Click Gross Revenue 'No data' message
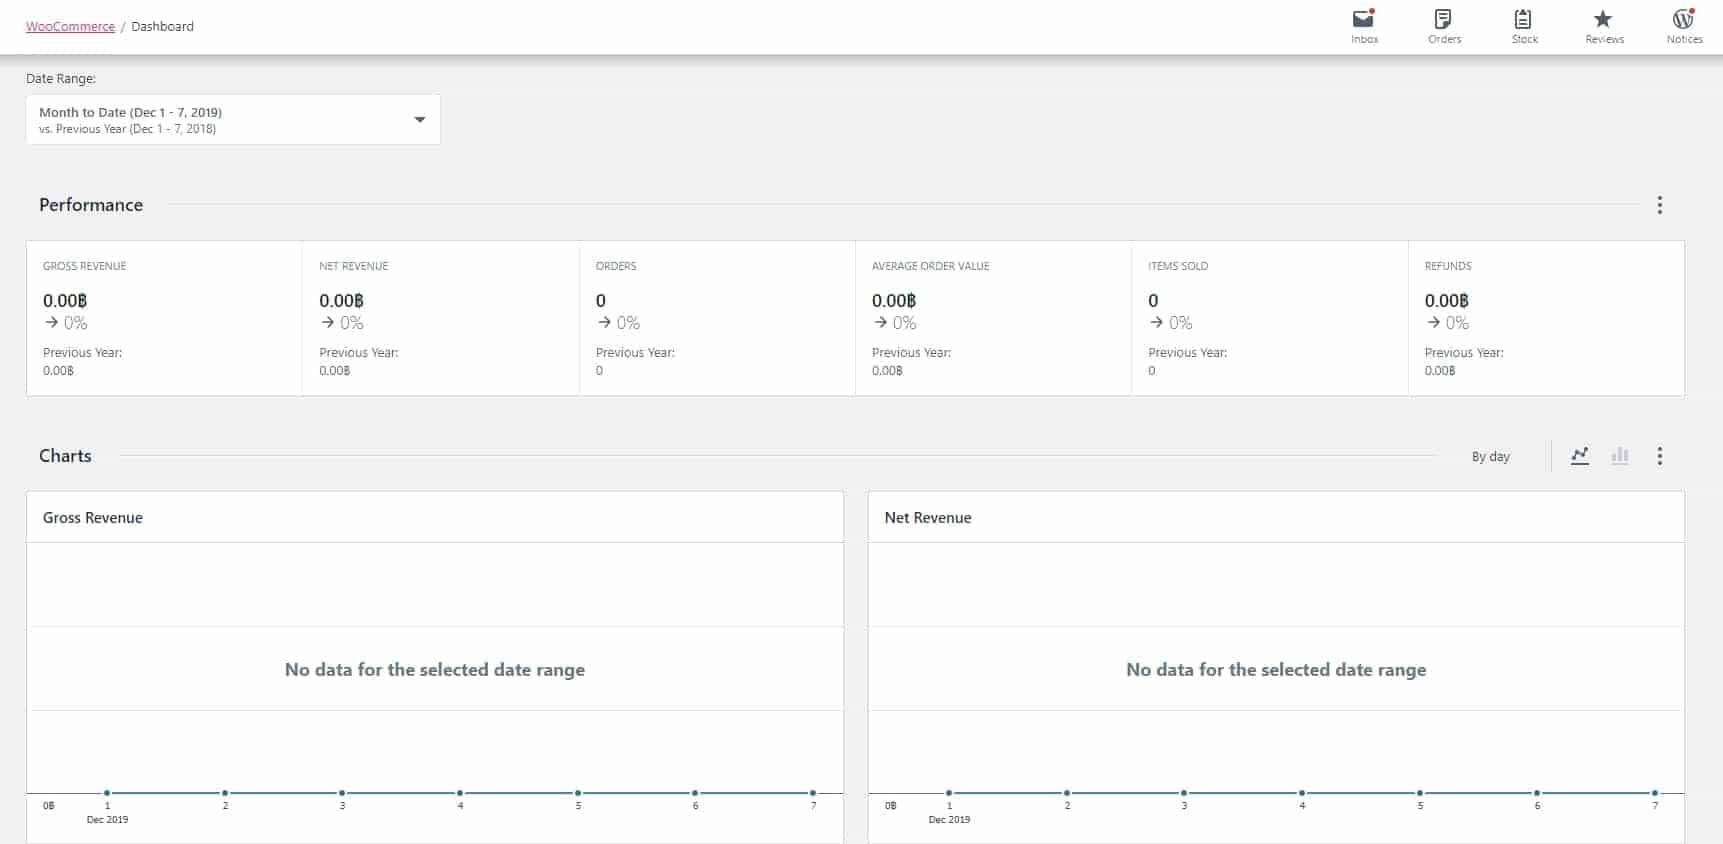 435,670
